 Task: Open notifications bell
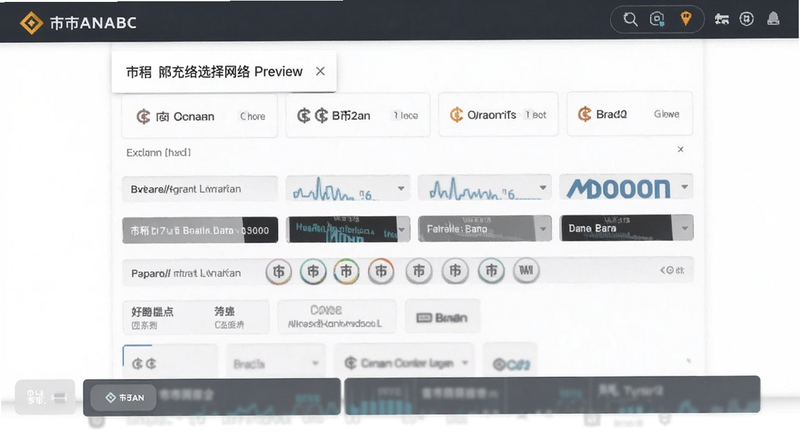773,19
